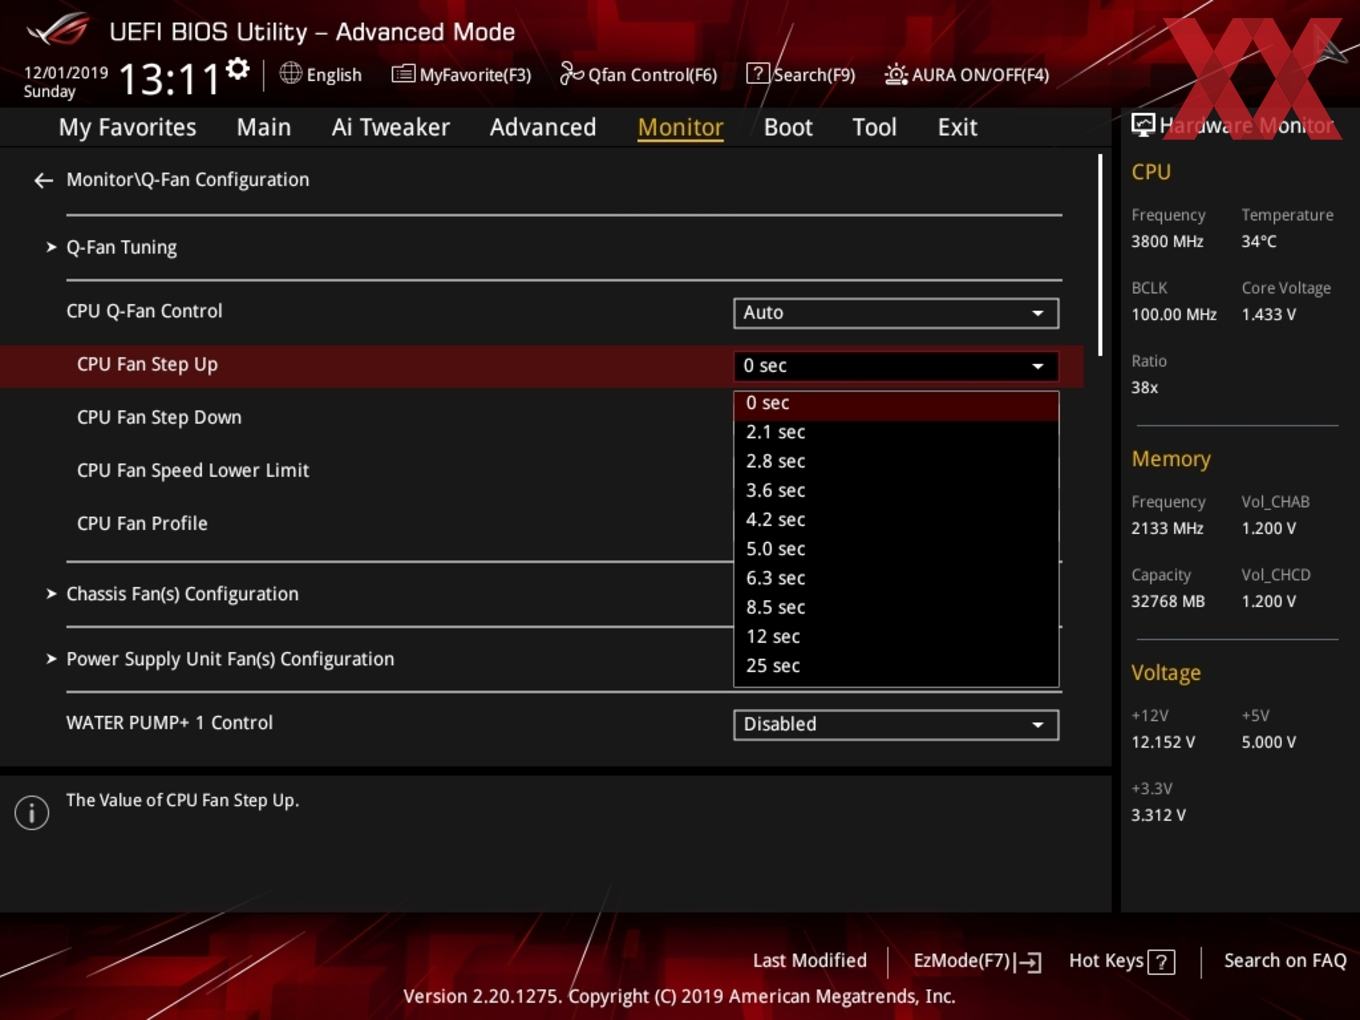This screenshot has height=1020, width=1360.
Task: Open Qfan Control(F6)
Action: pyautogui.click(x=638, y=74)
